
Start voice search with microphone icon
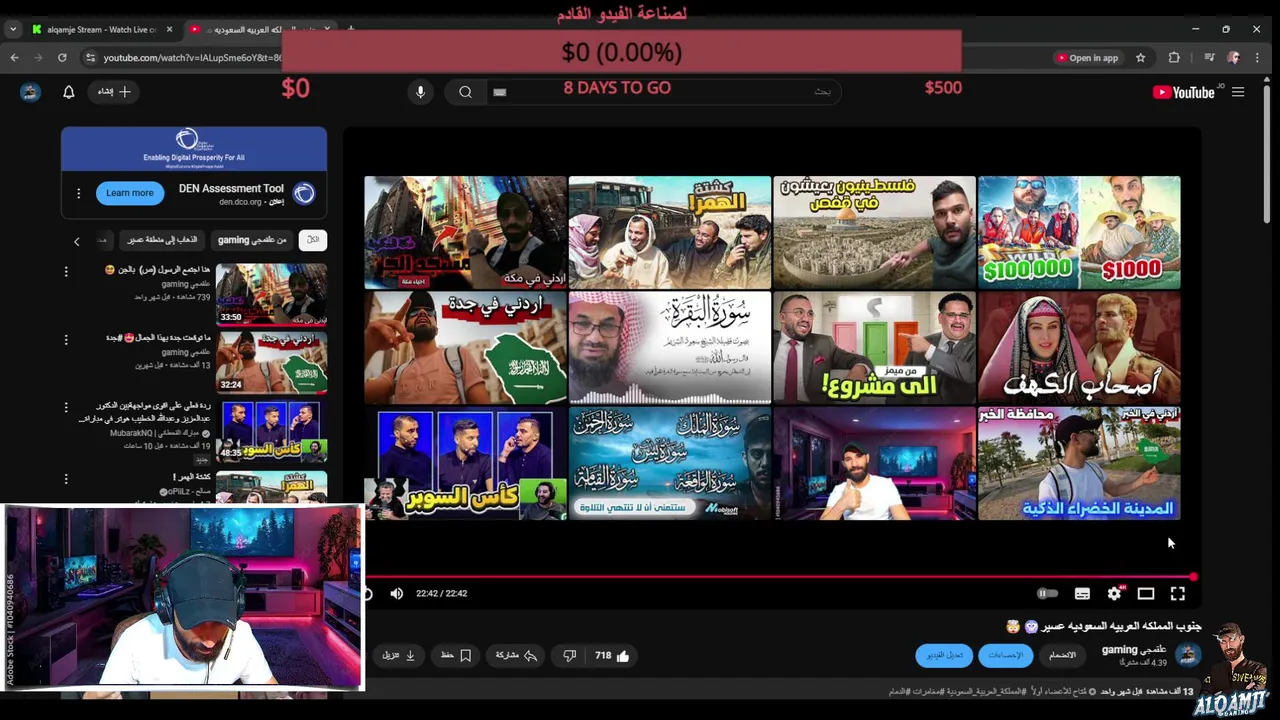(x=420, y=92)
